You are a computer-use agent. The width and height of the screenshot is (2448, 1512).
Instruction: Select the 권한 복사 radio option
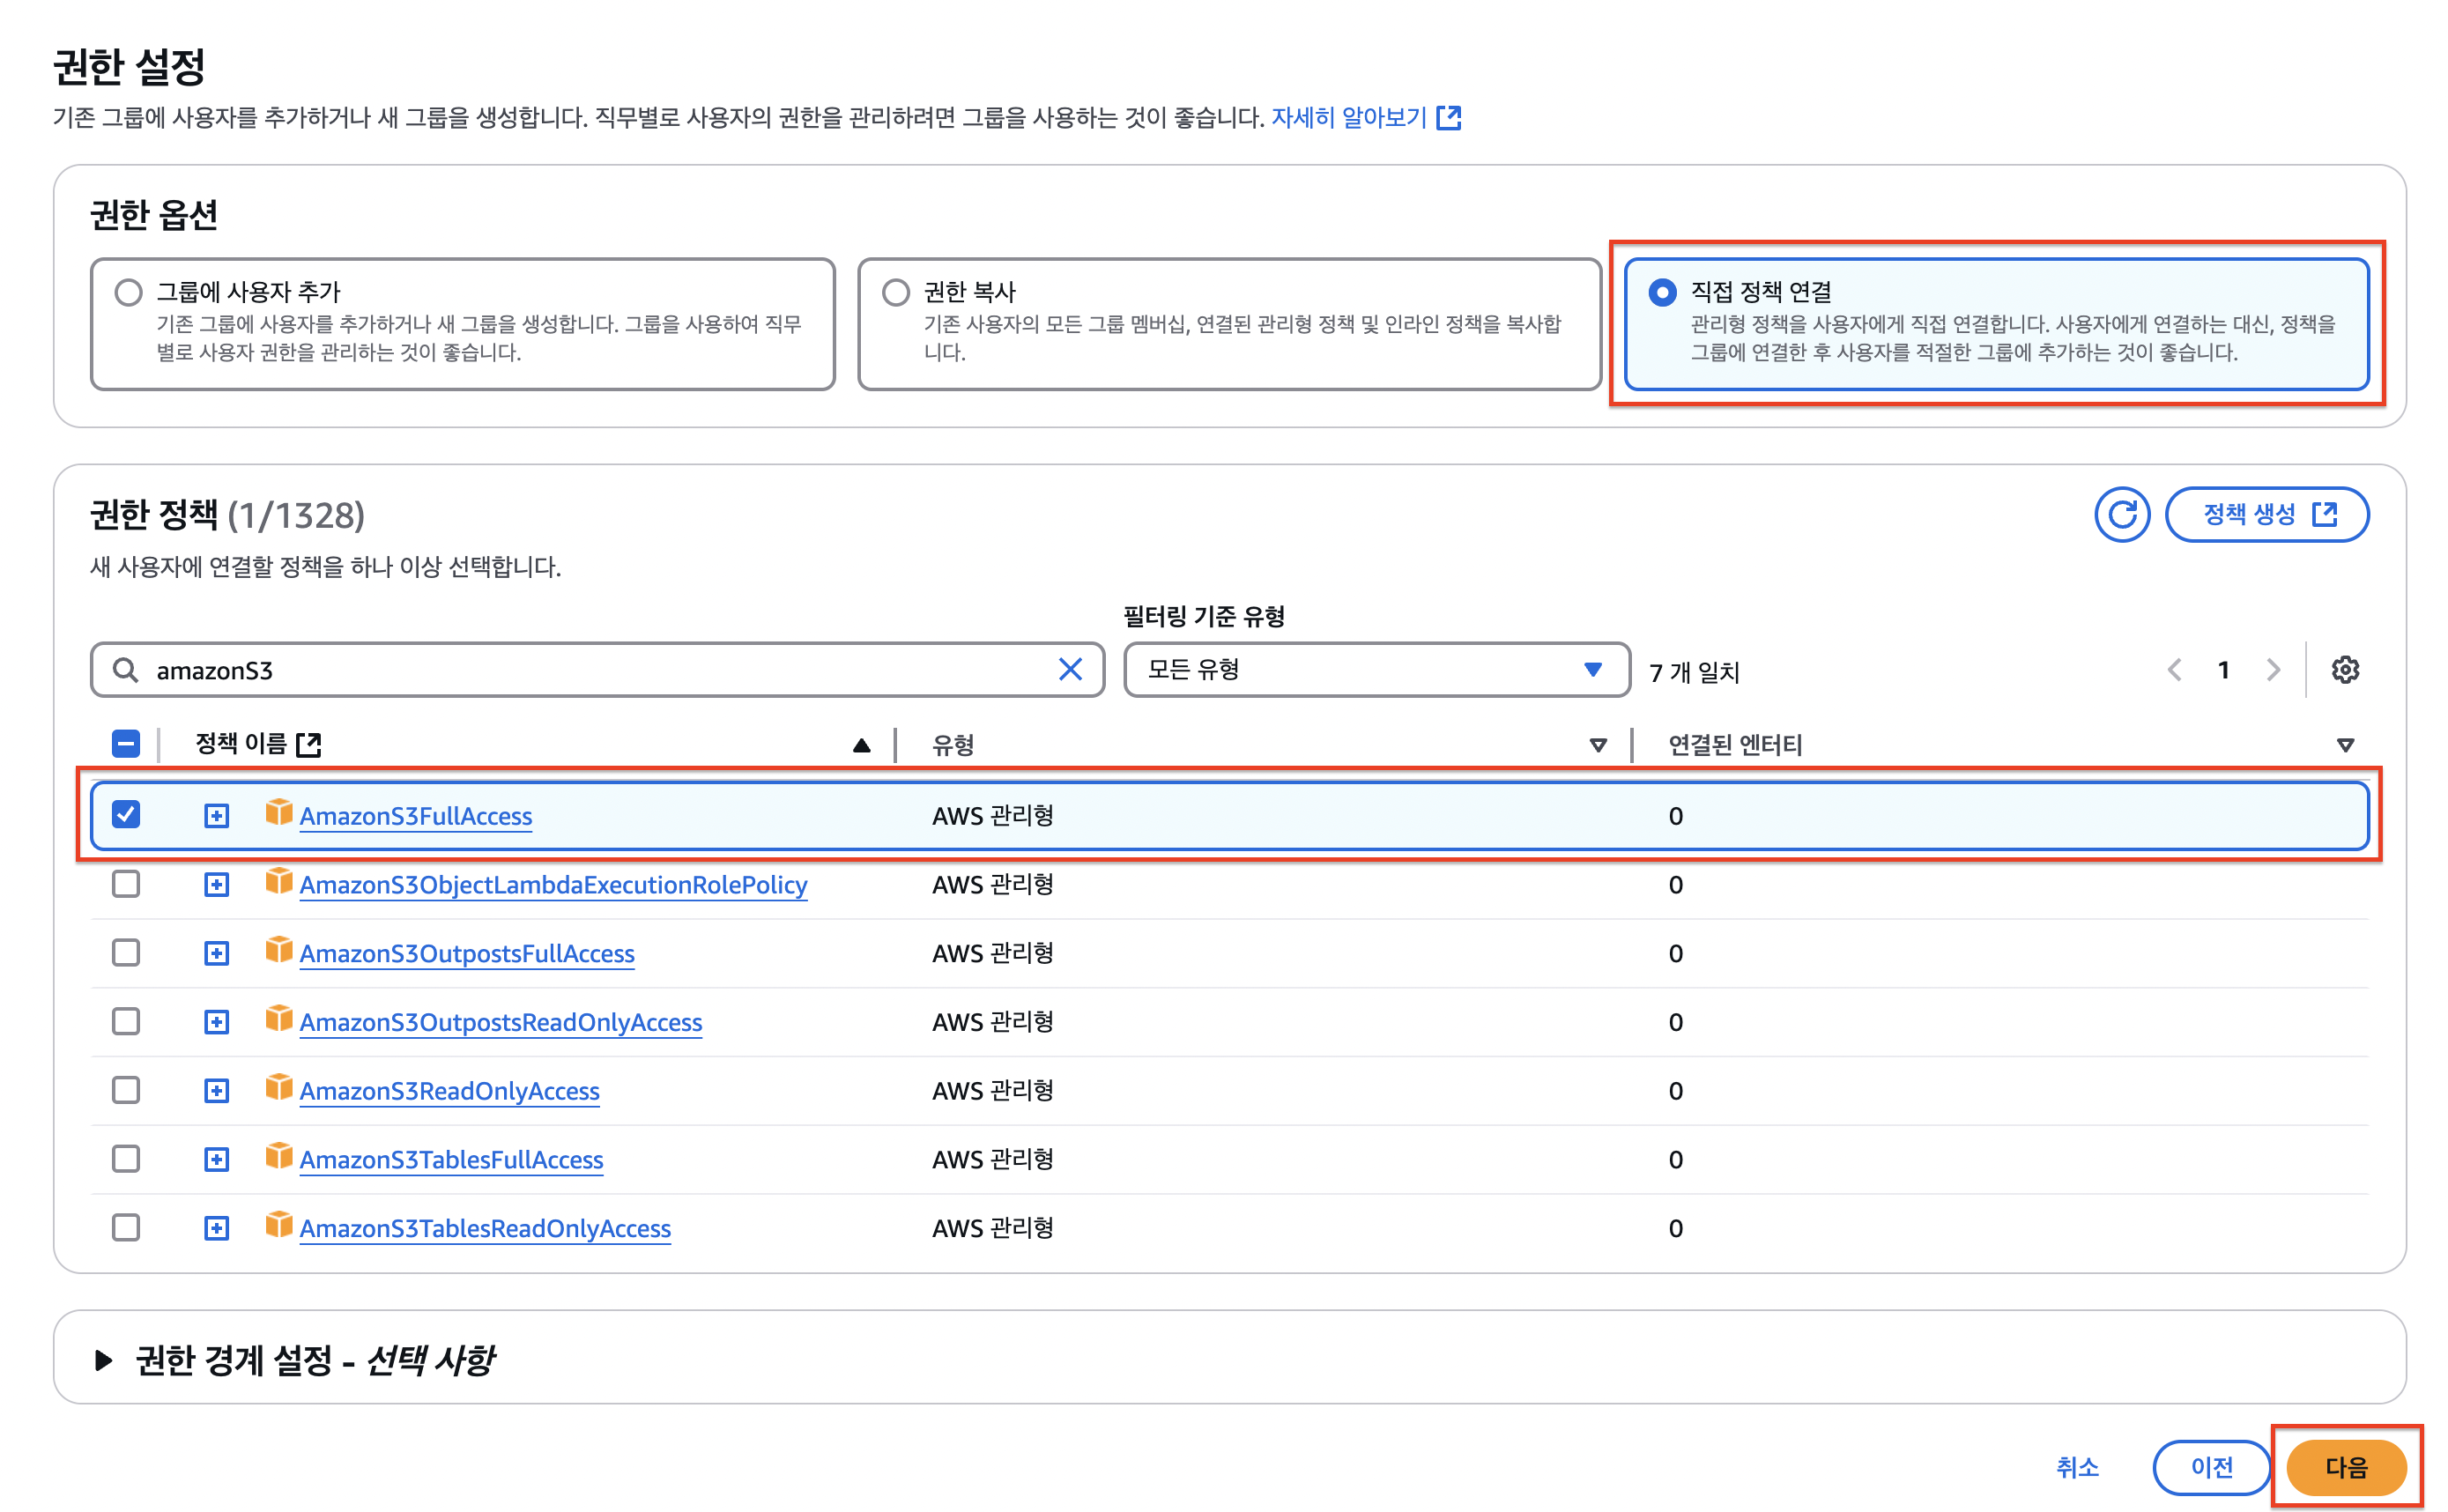895,292
